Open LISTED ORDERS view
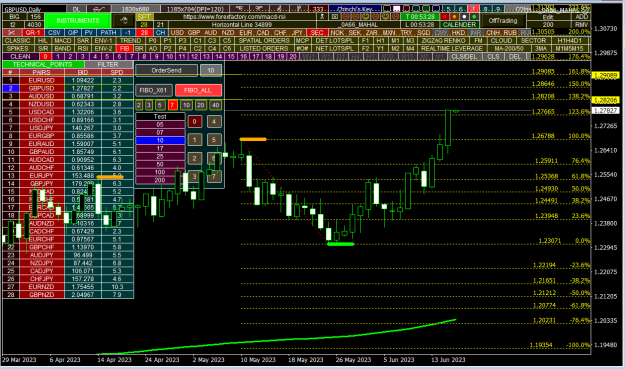The image size is (625, 369). [x=264, y=48]
